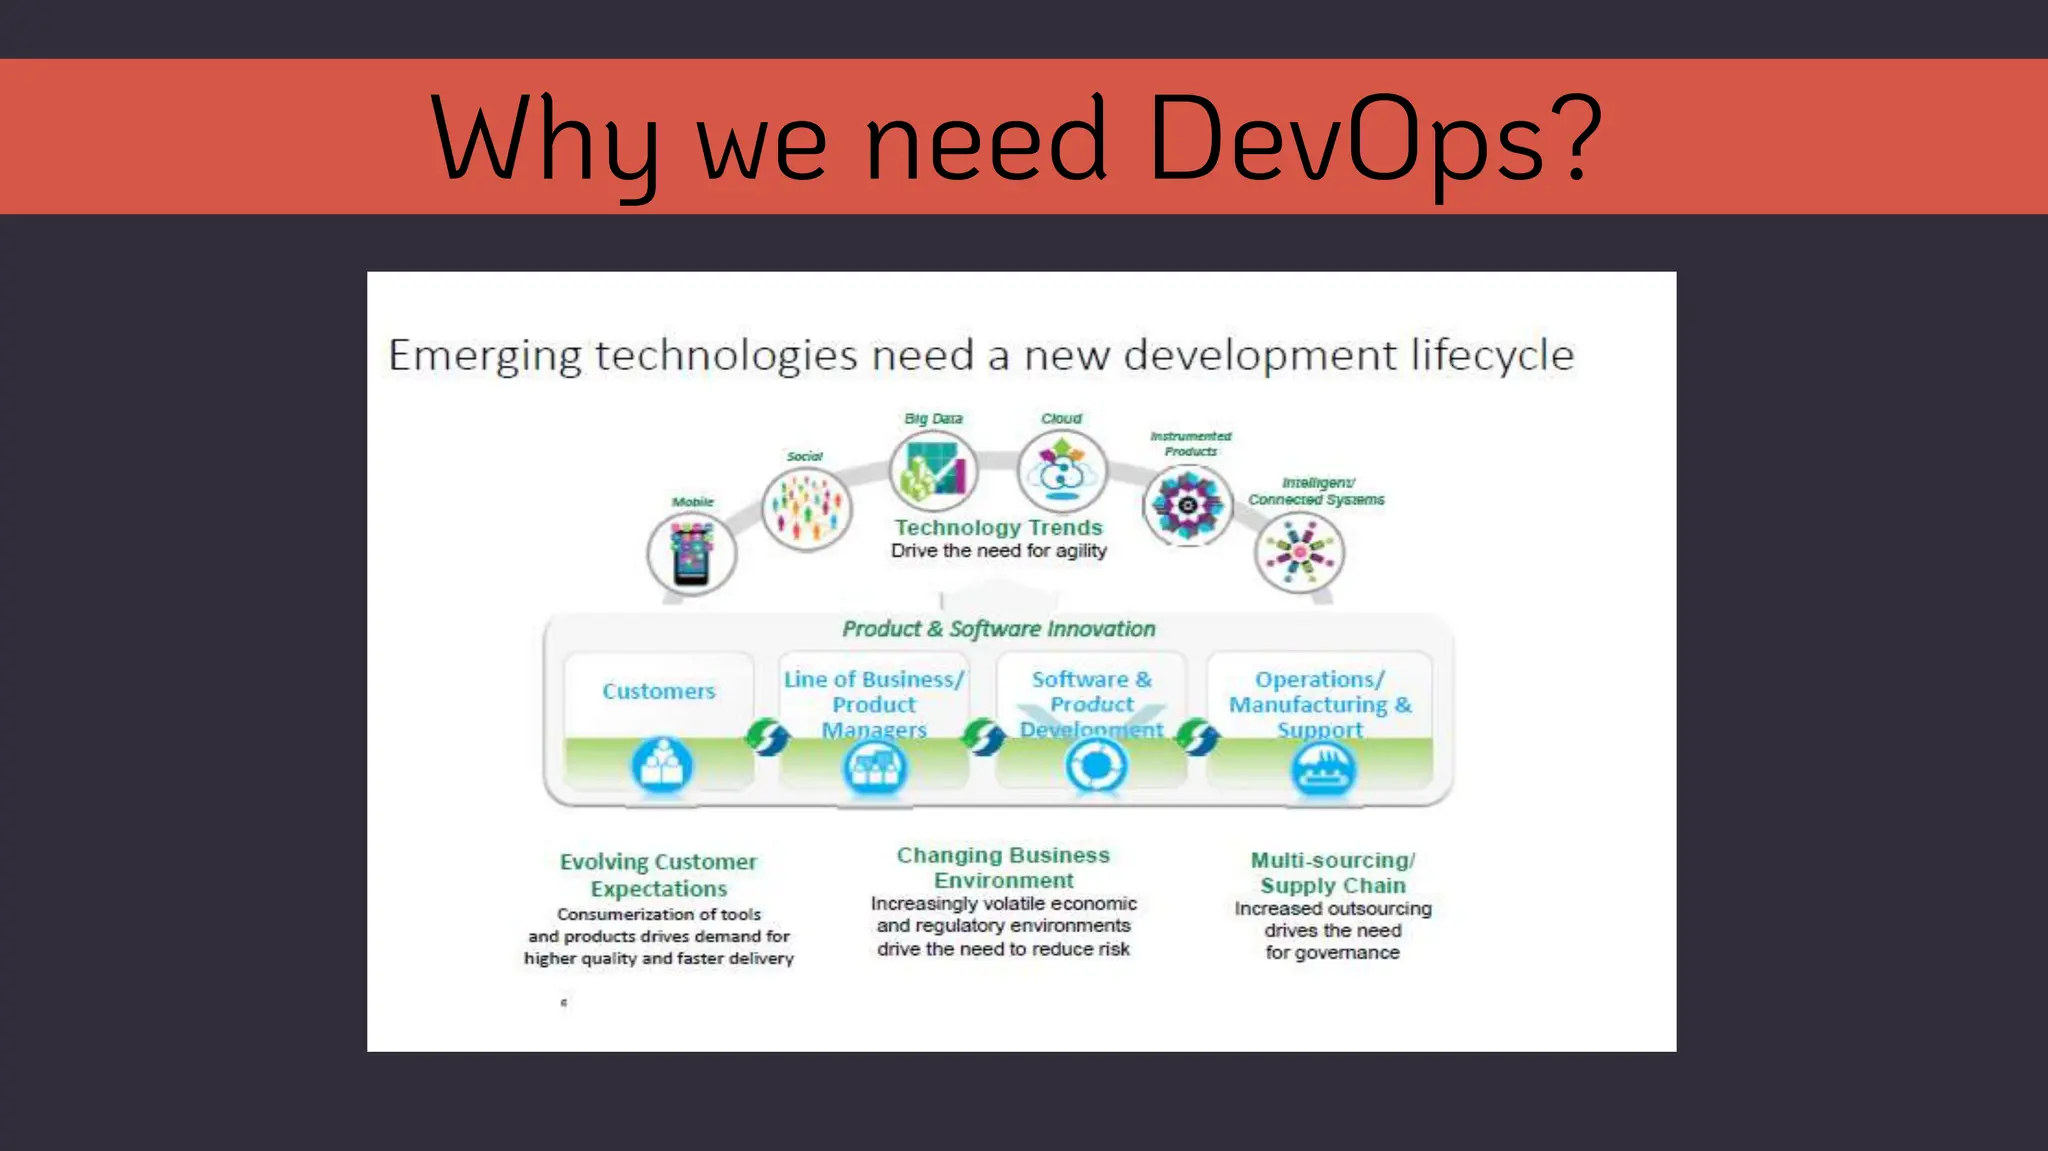Click 'Changing Business Environment' heading

(1003, 868)
